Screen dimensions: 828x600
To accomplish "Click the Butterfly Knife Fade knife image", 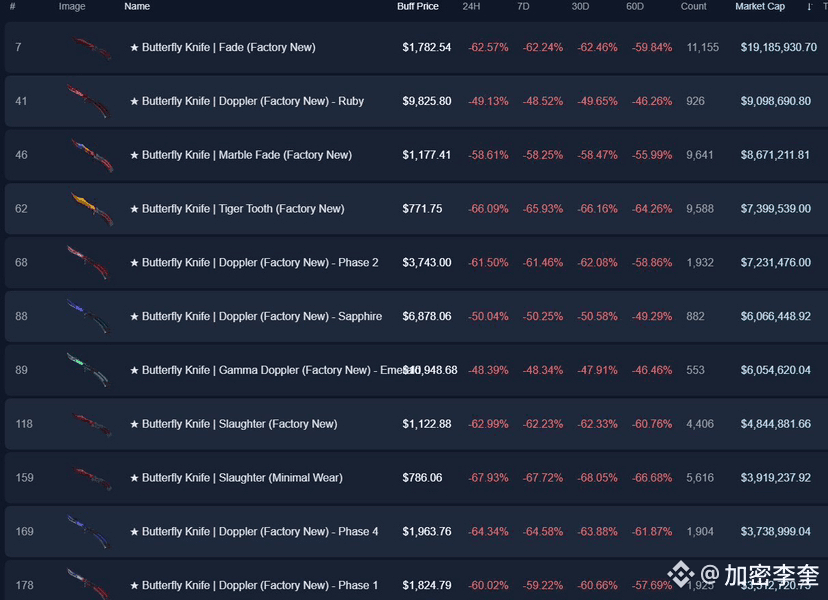I will coord(91,47).
